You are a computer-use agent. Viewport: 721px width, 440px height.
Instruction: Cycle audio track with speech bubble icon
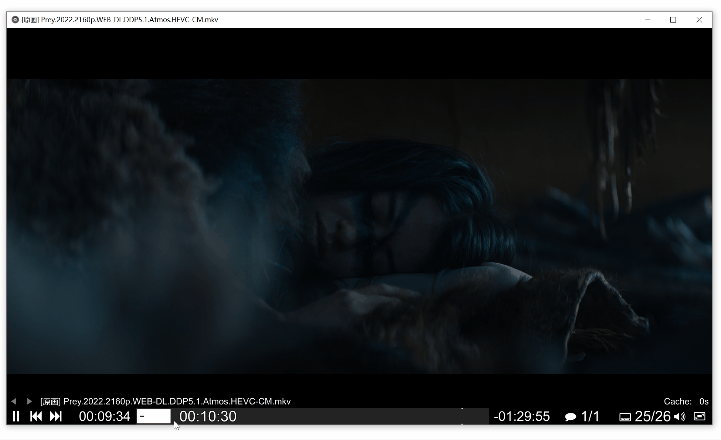570,417
